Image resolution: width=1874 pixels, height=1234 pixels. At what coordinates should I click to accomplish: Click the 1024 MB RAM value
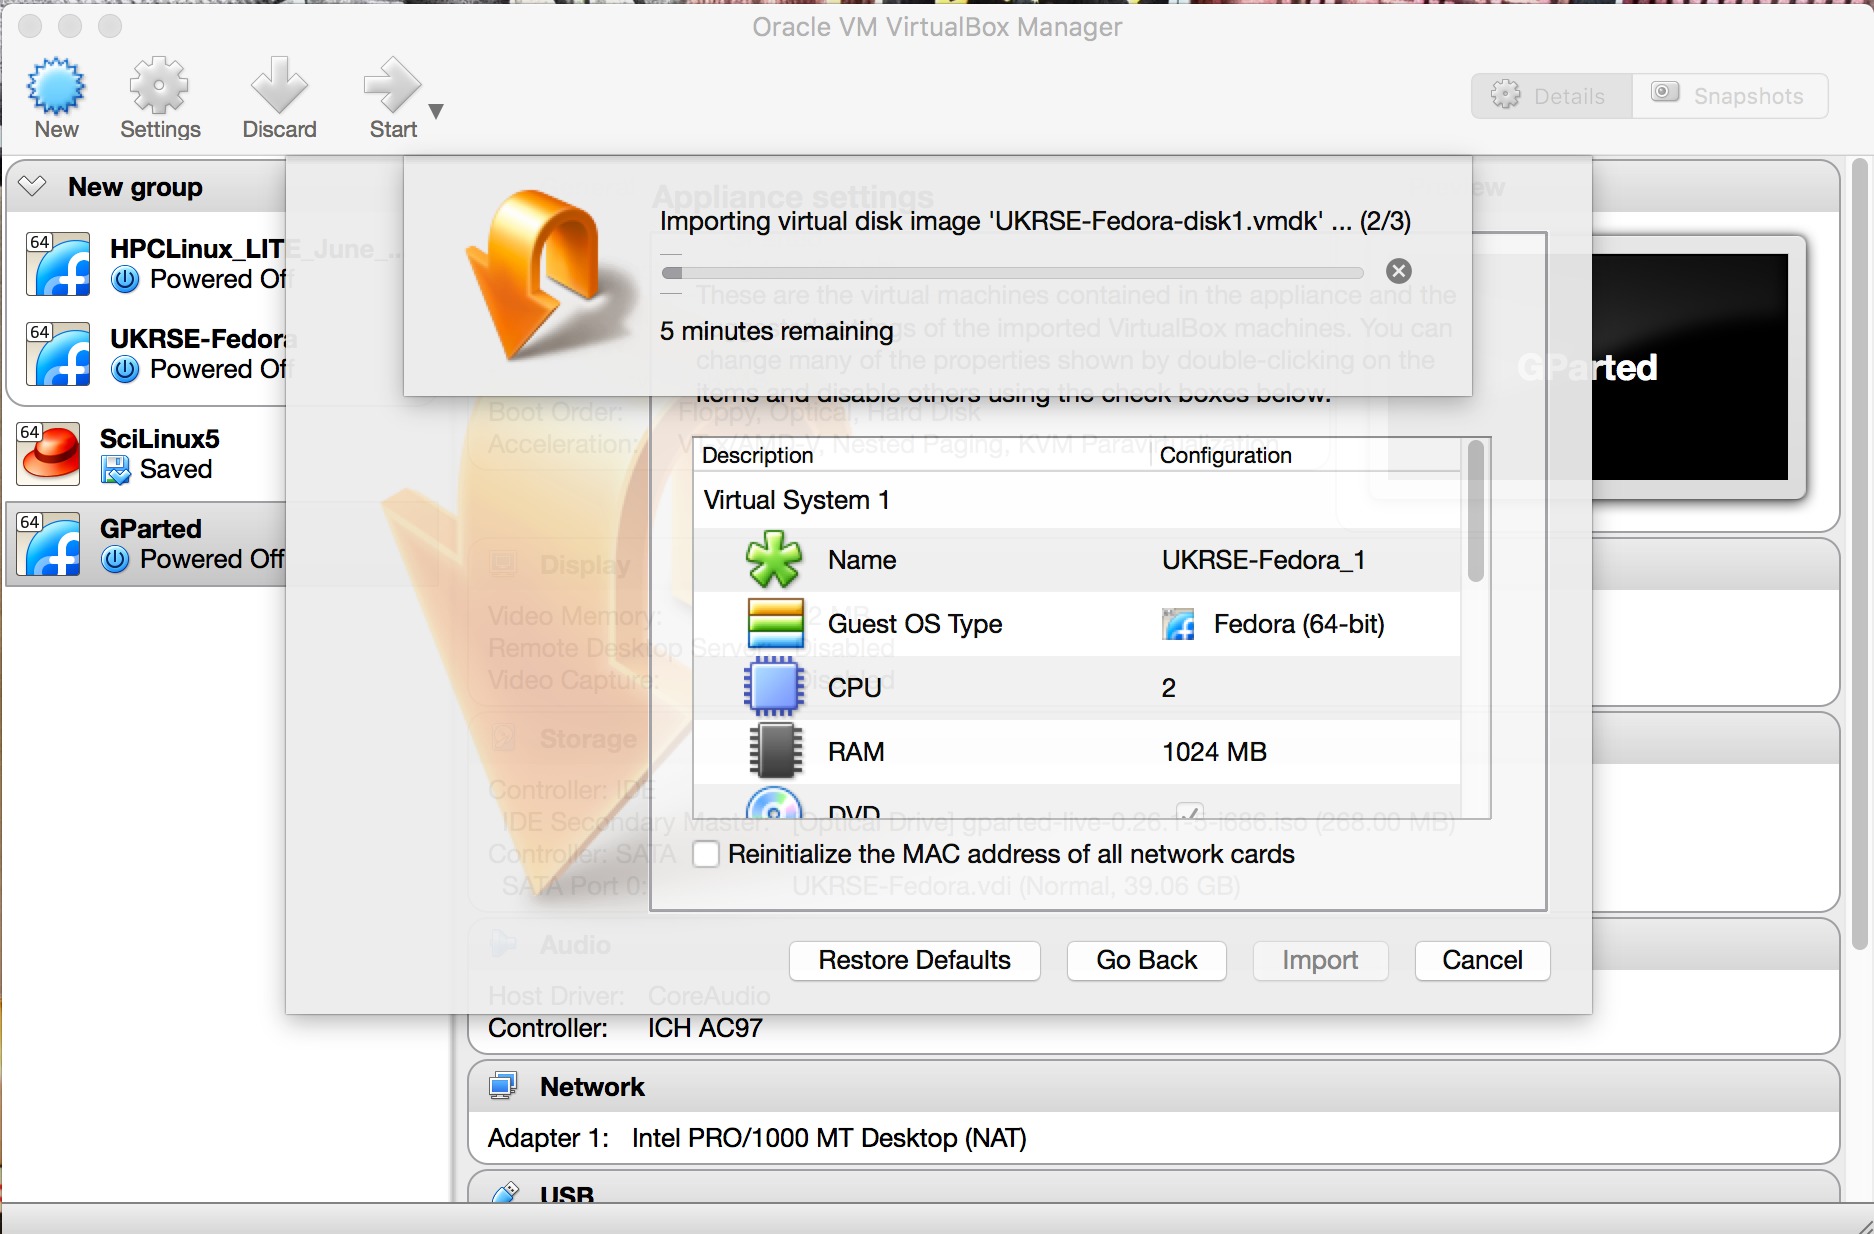click(x=1214, y=752)
